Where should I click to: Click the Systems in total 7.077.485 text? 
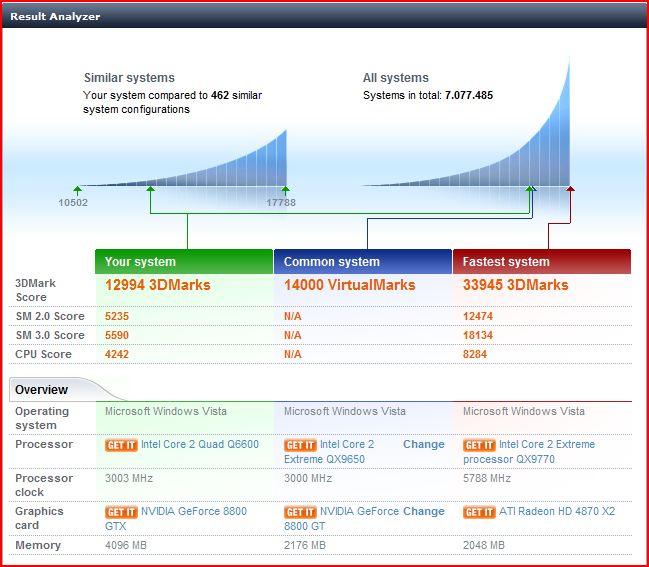(428, 96)
